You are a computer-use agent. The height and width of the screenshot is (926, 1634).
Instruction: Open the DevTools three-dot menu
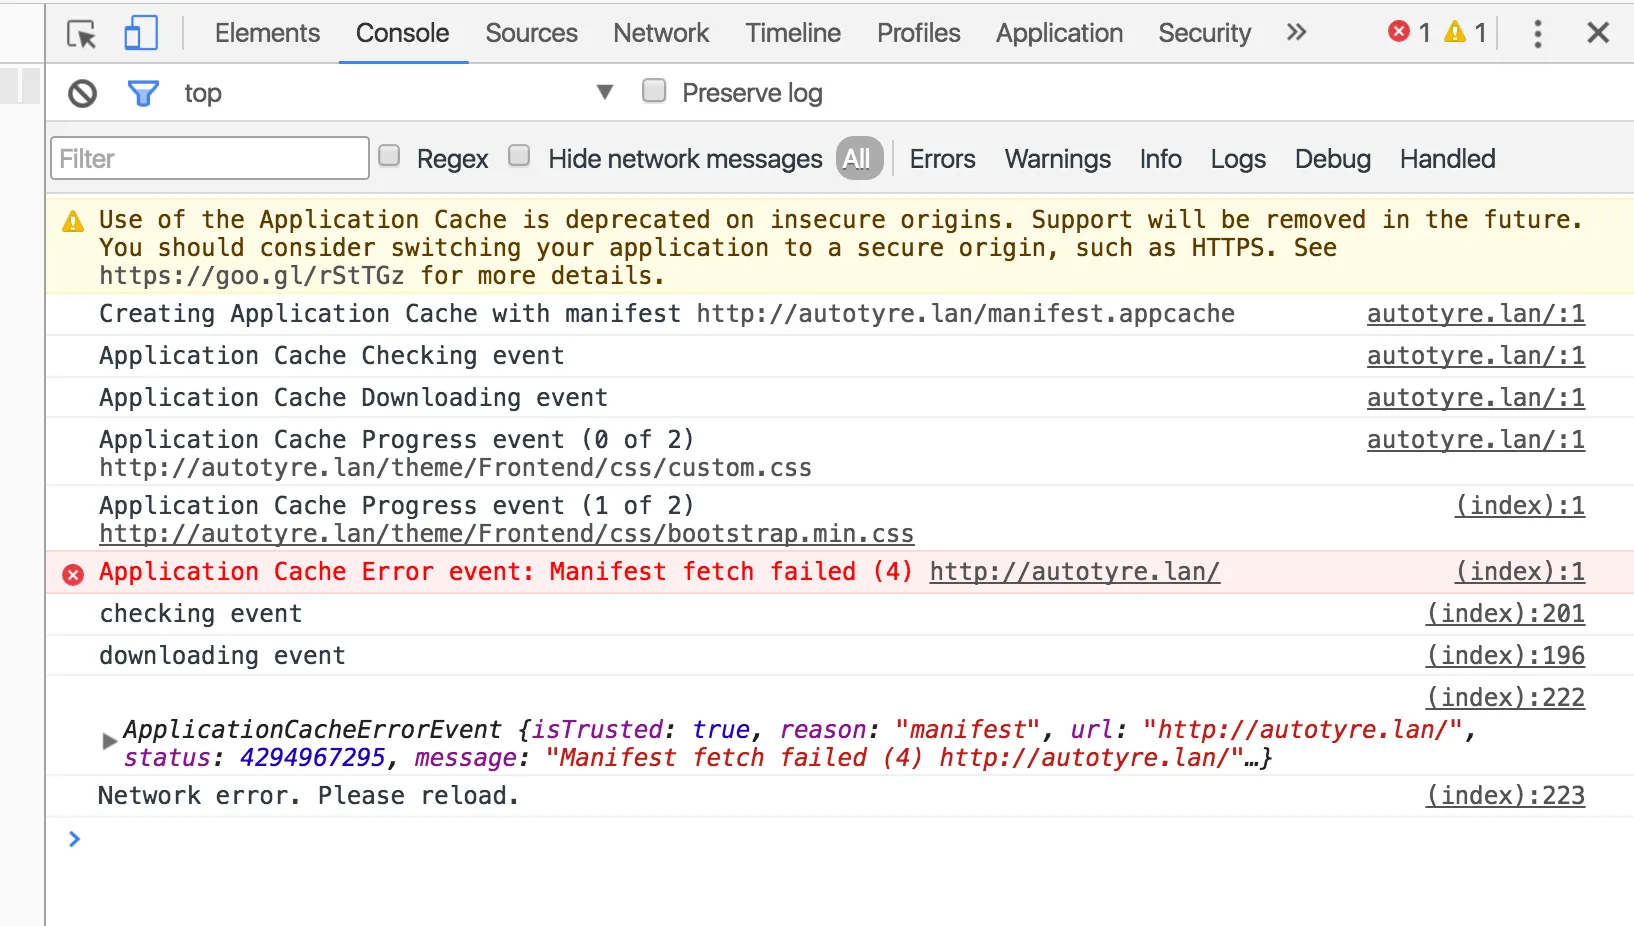click(1537, 34)
